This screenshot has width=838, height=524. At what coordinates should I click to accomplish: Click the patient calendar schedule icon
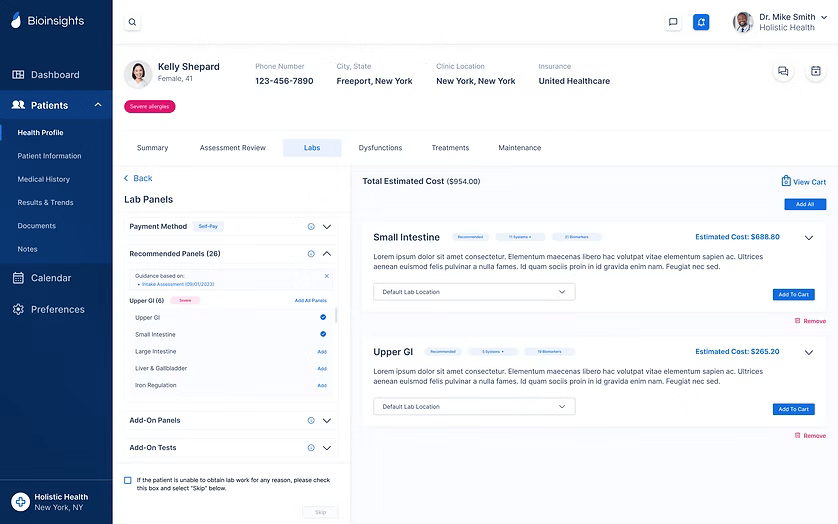tap(815, 71)
